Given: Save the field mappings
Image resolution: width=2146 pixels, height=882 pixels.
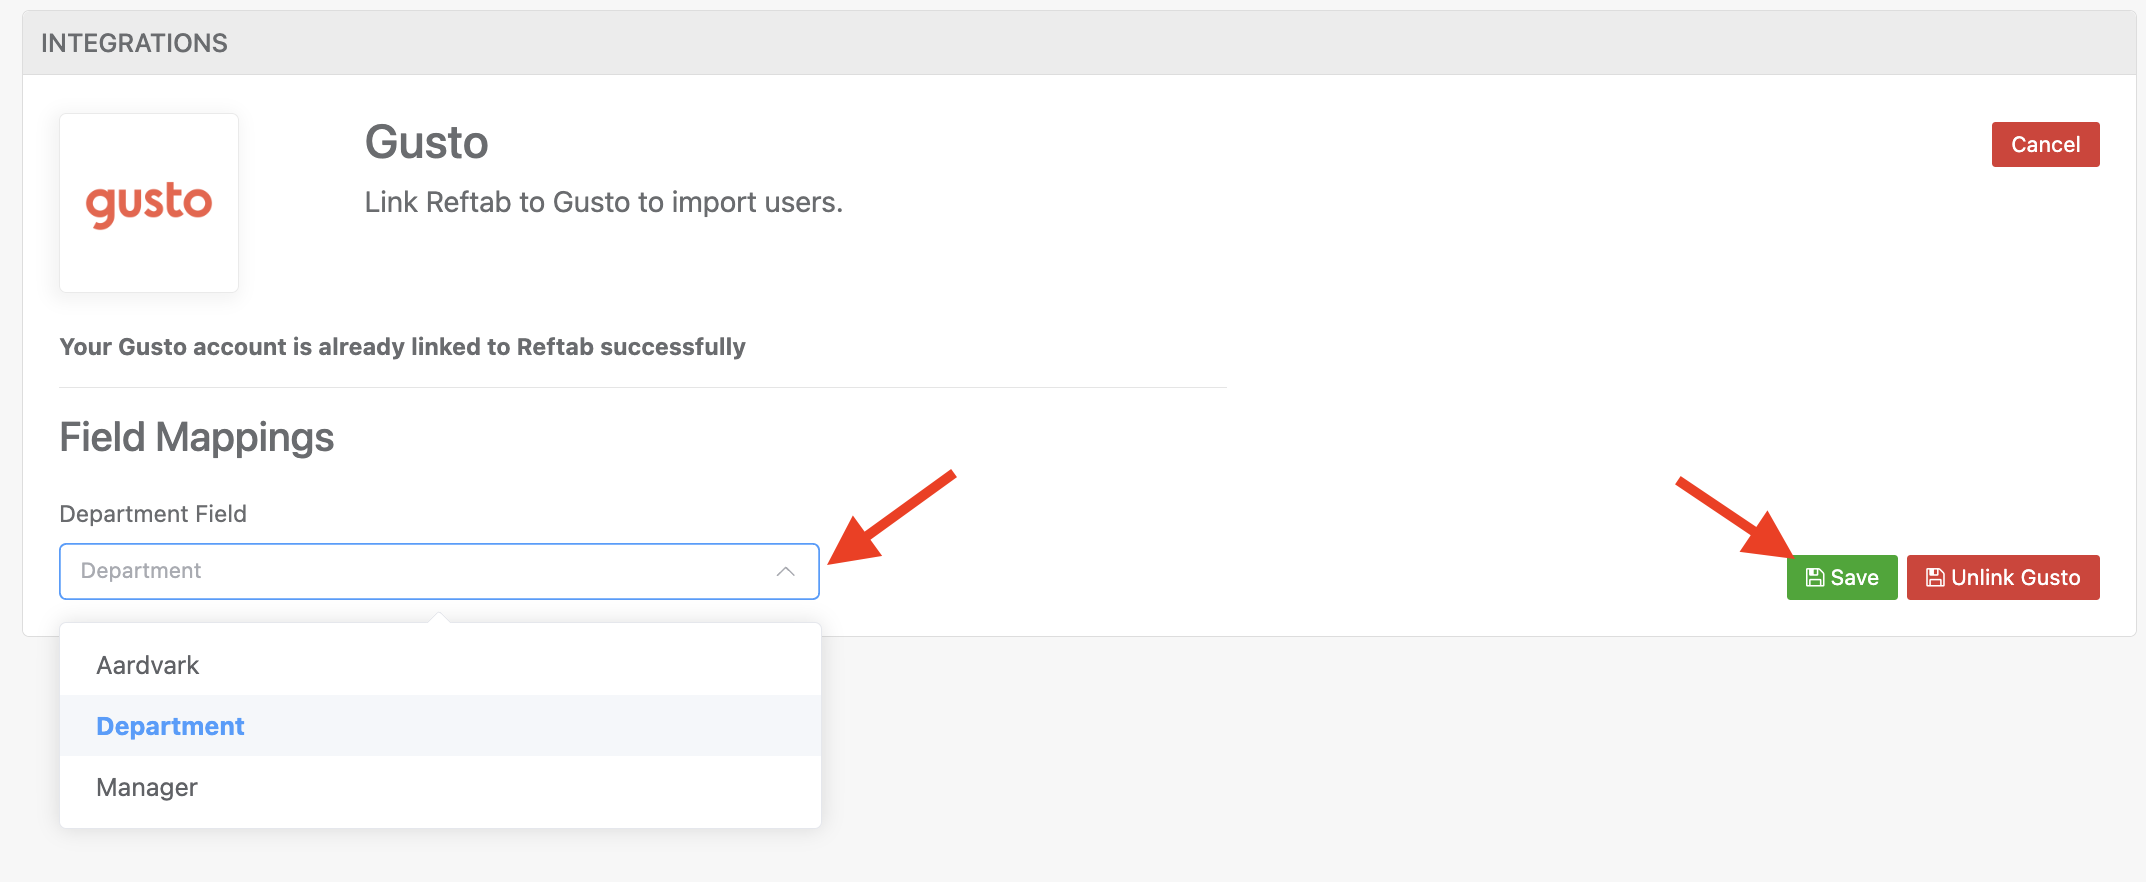Looking at the screenshot, I should click(1842, 578).
